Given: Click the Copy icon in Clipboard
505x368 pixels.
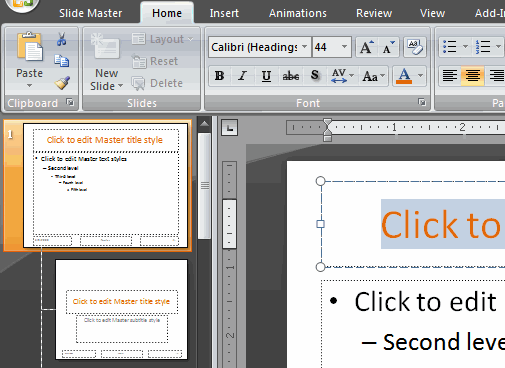Looking at the screenshot, I should pos(61,61).
